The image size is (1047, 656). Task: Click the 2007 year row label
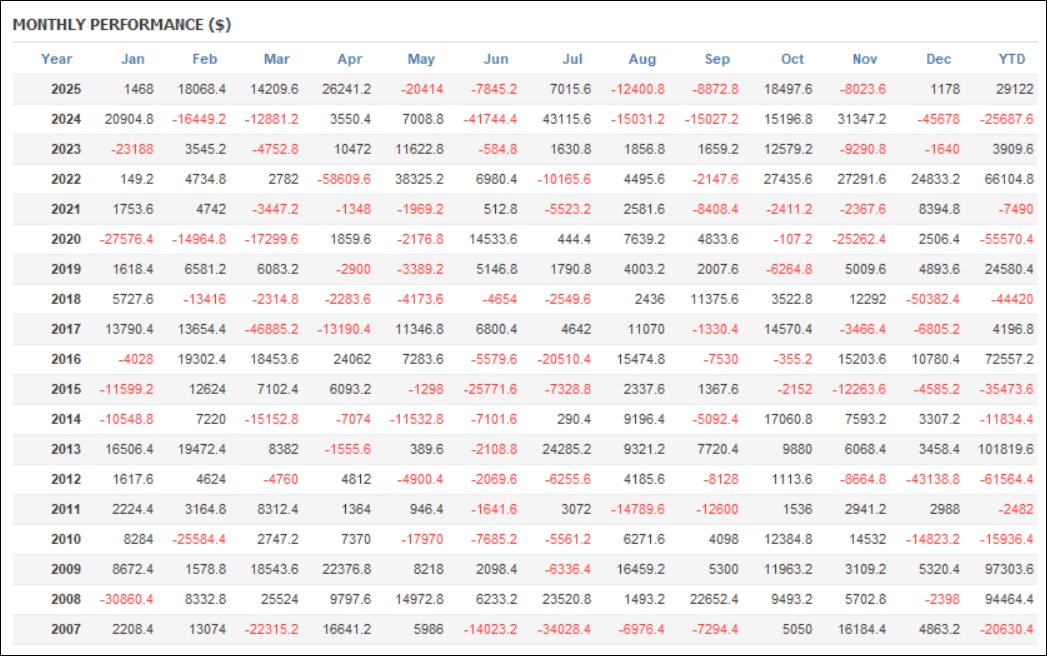[66, 629]
